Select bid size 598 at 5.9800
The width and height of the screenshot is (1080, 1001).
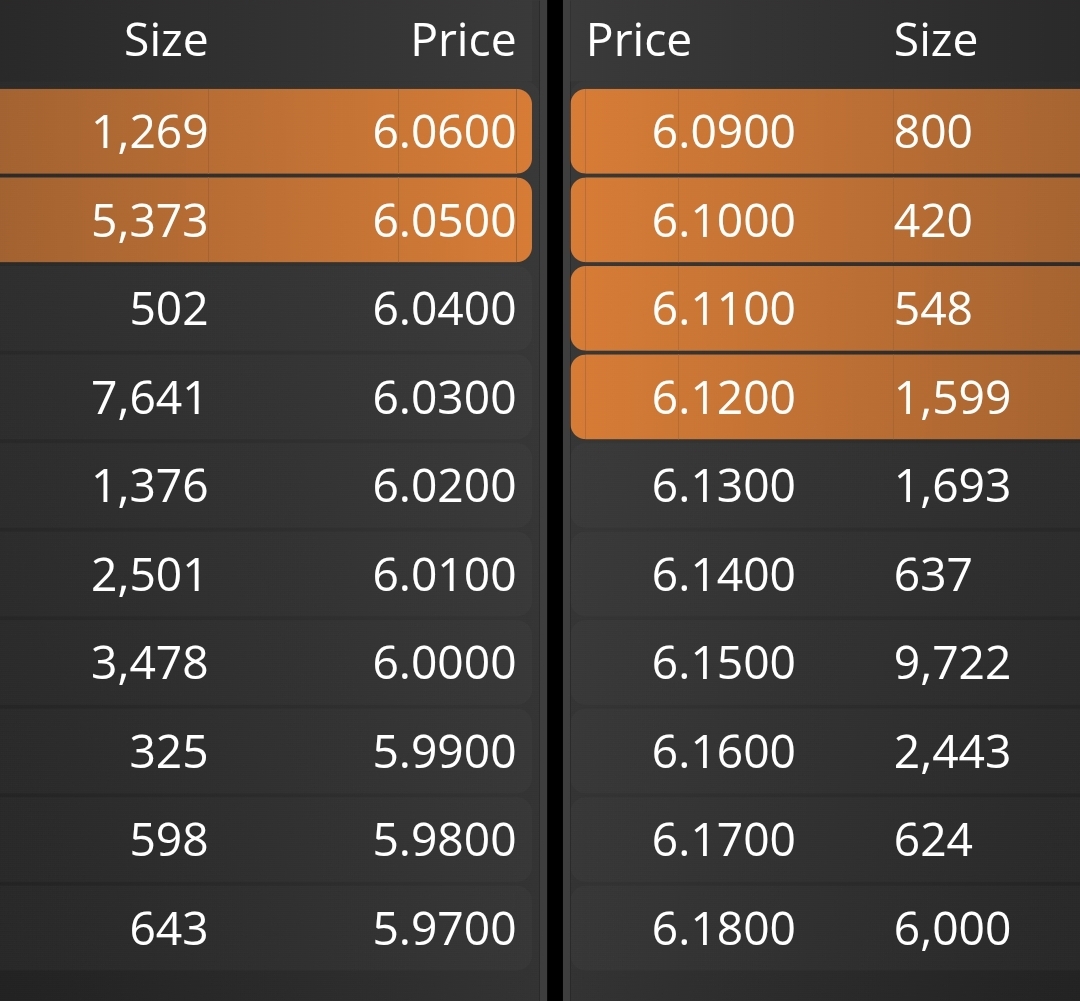(169, 839)
